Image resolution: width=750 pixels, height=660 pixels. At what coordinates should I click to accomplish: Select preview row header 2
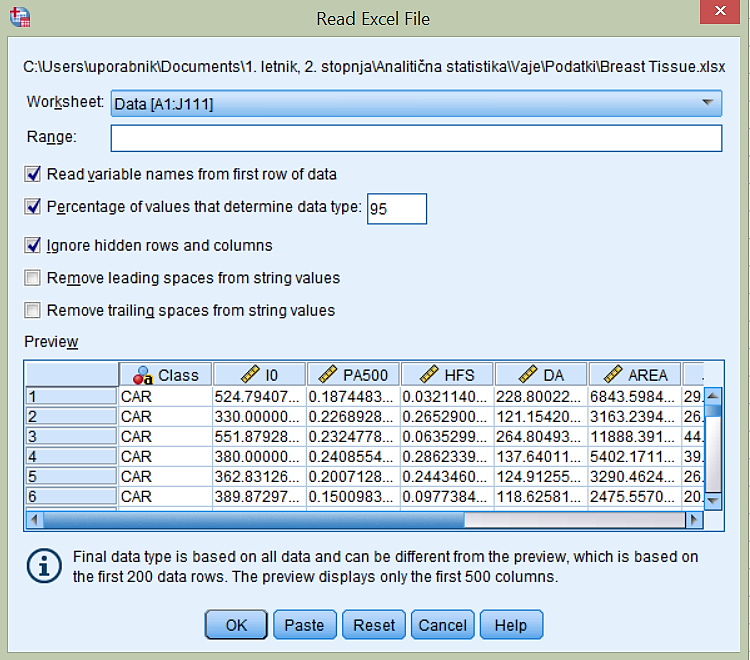tap(71, 417)
